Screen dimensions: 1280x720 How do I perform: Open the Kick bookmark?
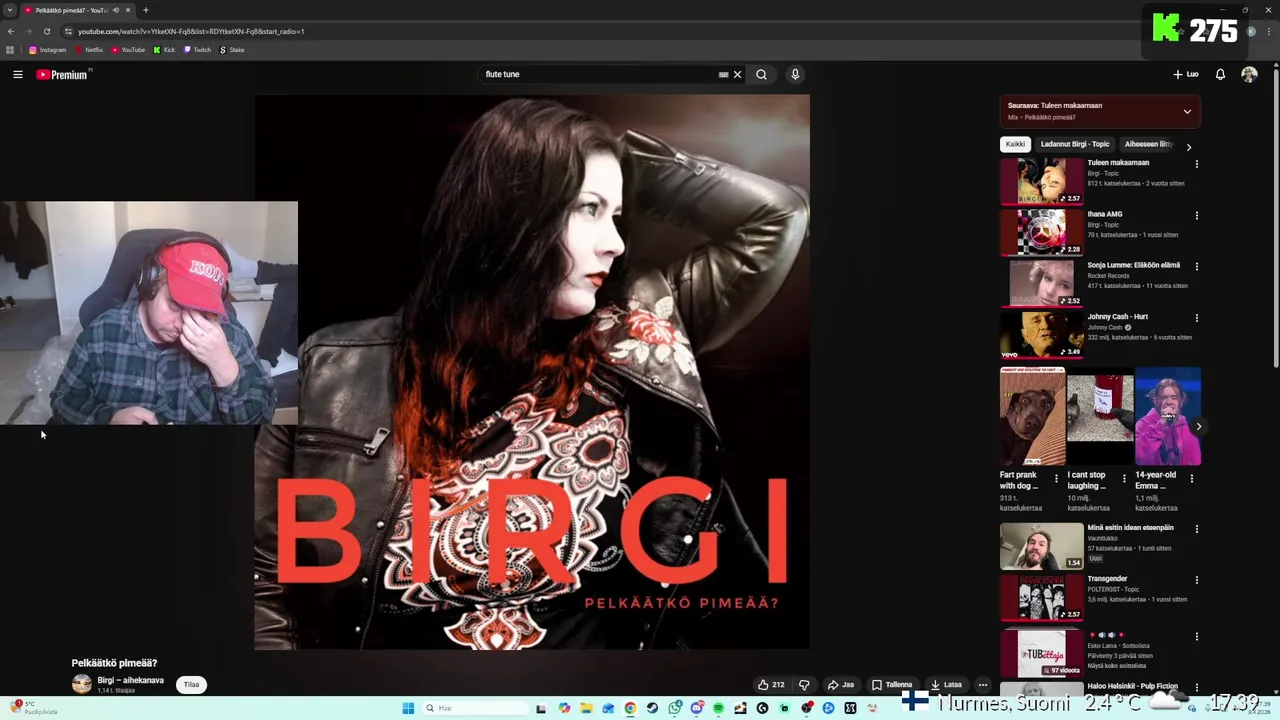[164, 50]
